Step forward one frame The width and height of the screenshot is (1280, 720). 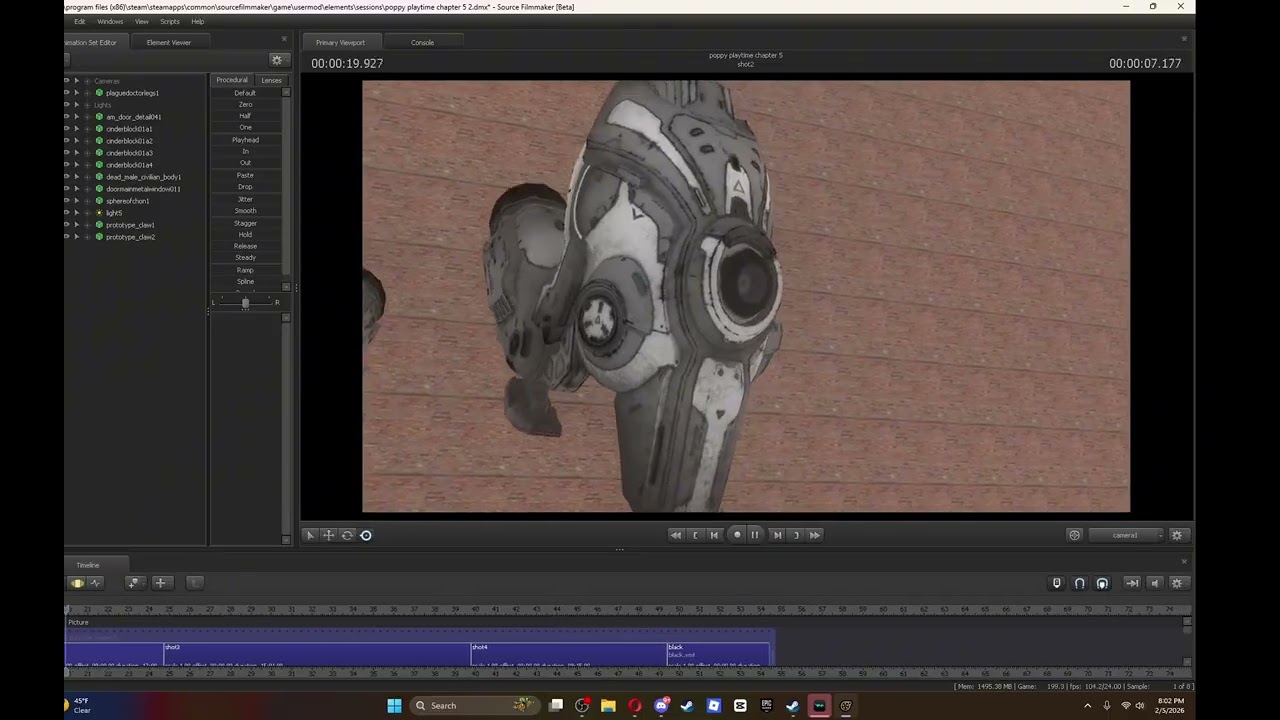(x=777, y=535)
